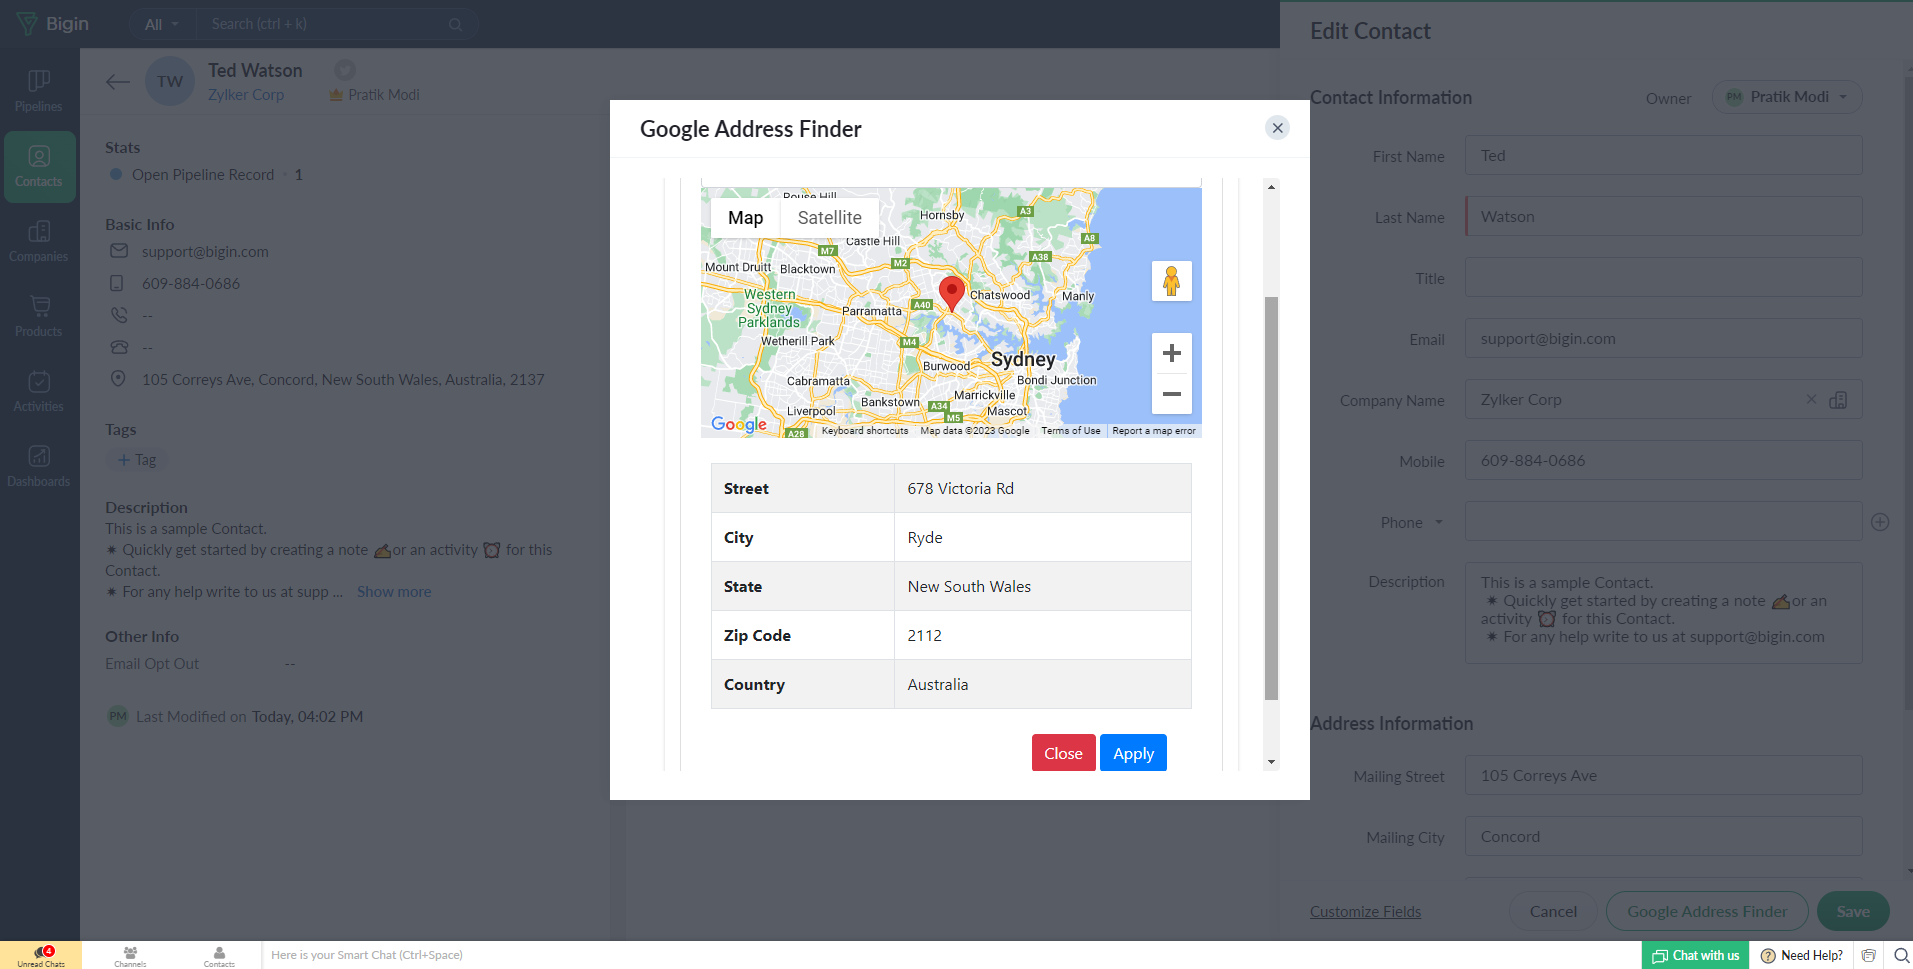Click the dialog vertical scrollbar thumb
Image resolution: width=1913 pixels, height=969 pixels.
click(1271, 497)
